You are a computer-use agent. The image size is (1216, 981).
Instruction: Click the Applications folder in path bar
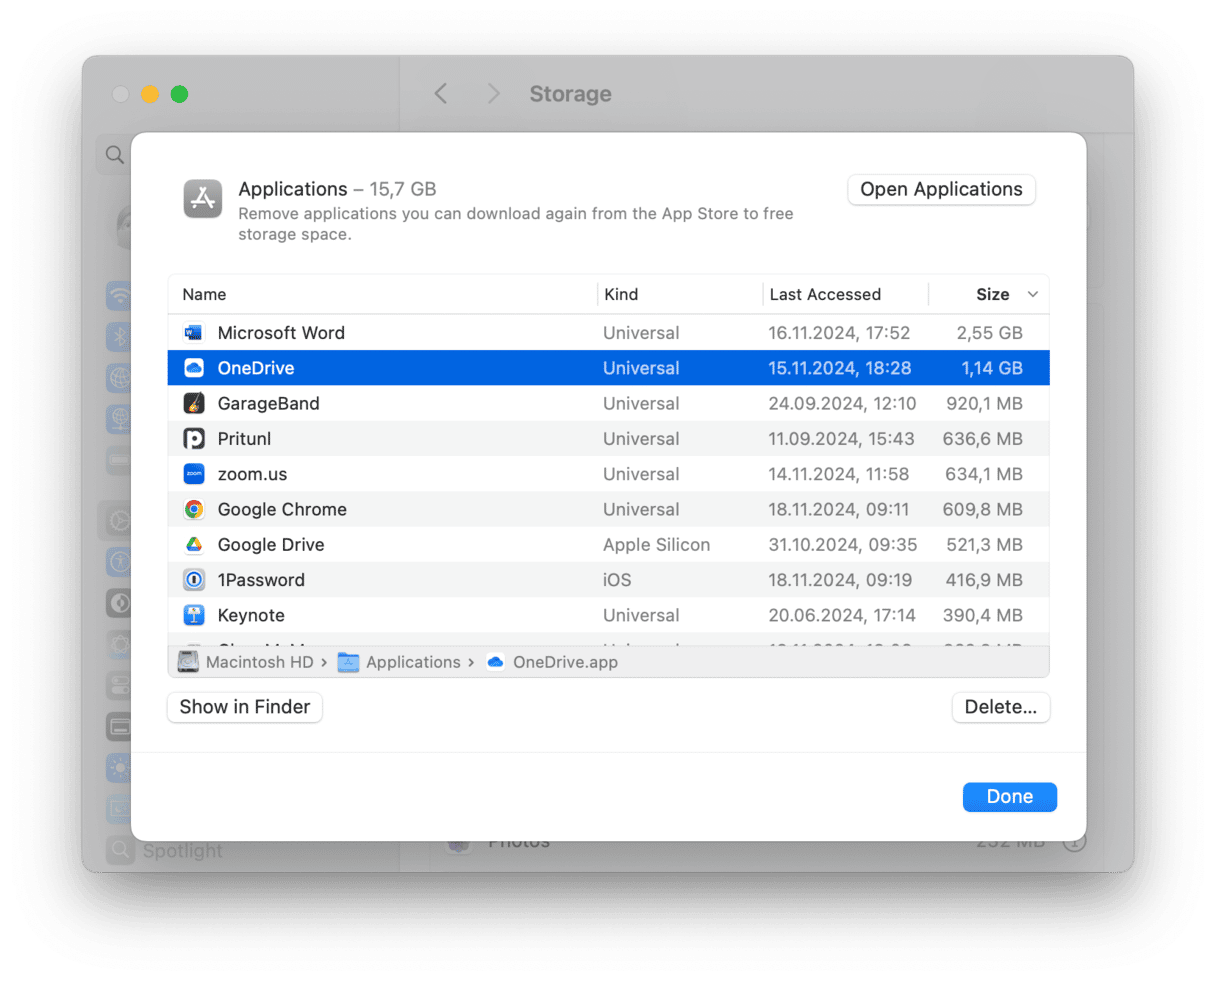pyautogui.click(x=412, y=662)
